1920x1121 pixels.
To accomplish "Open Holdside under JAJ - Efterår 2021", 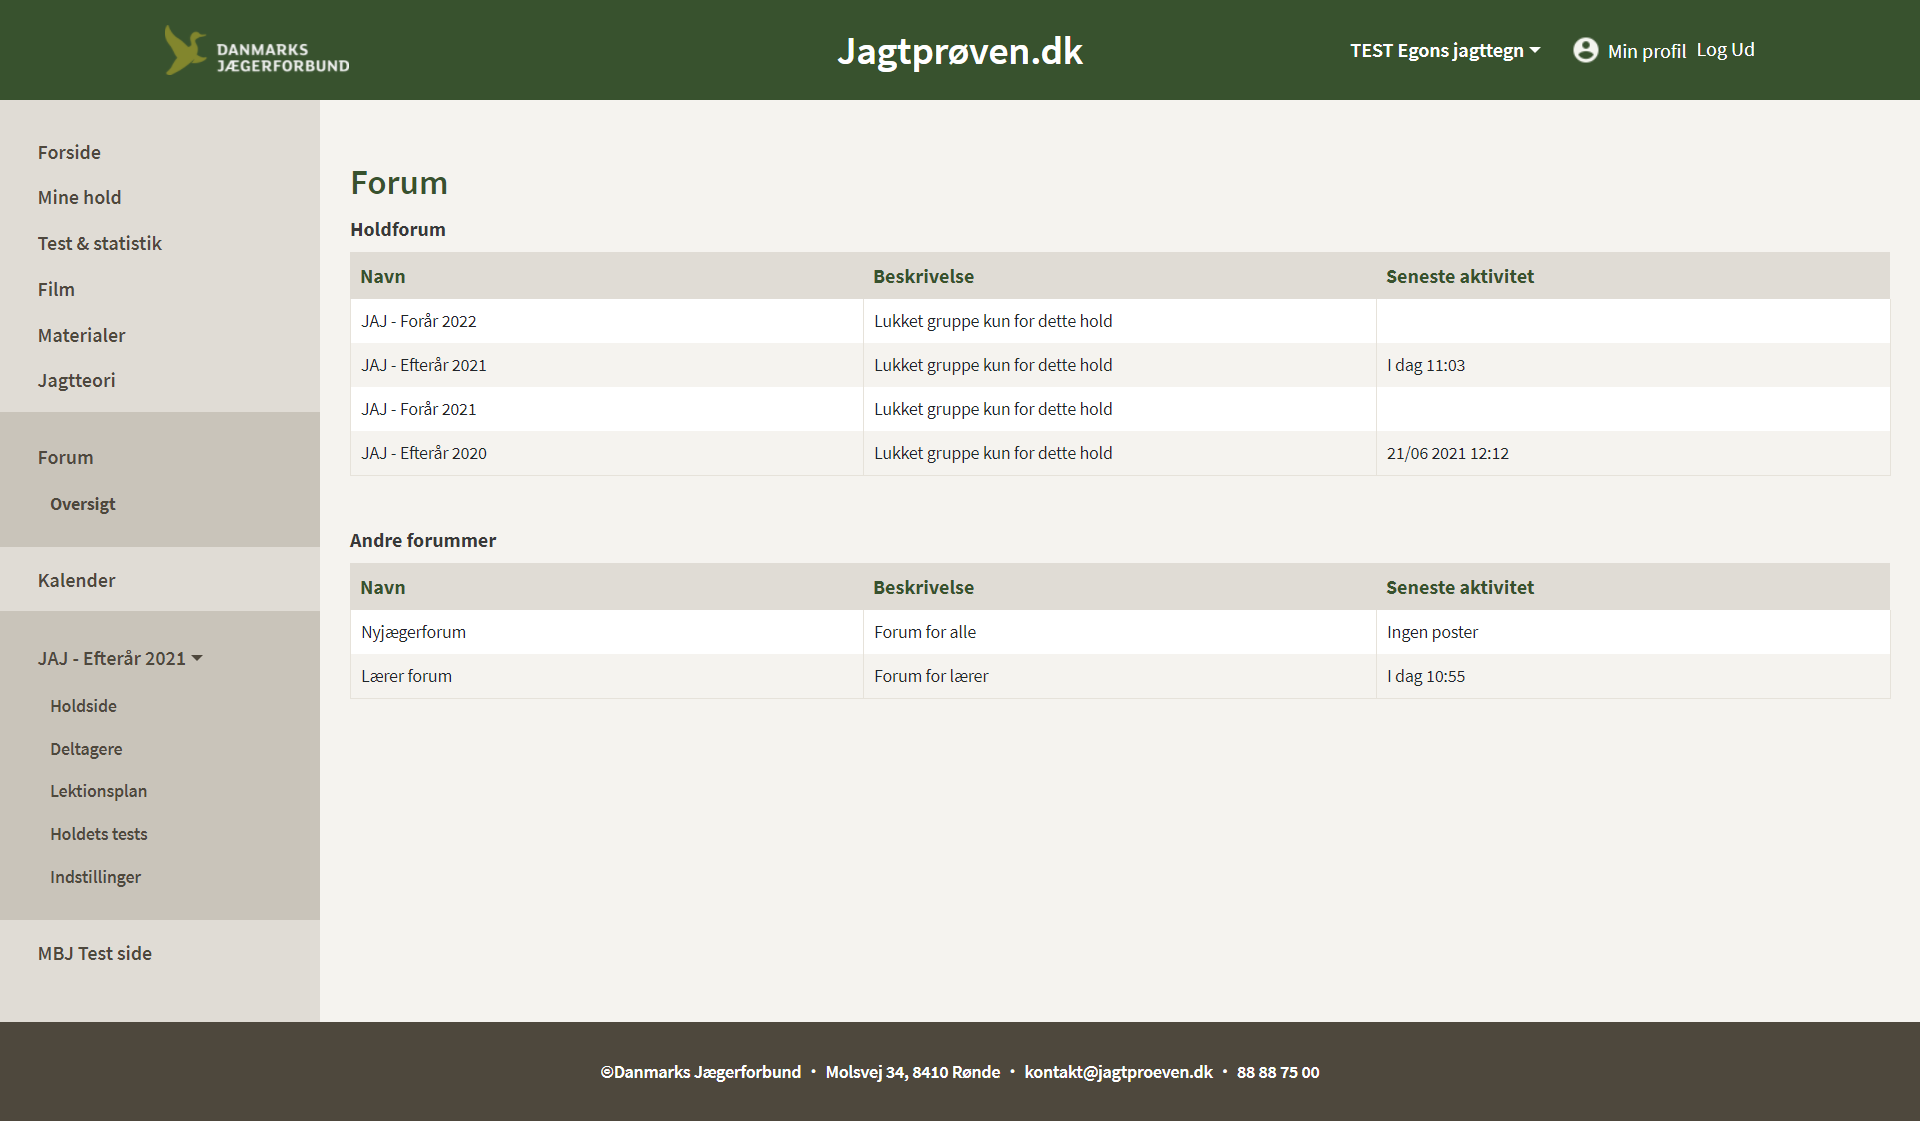I will (x=83, y=706).
